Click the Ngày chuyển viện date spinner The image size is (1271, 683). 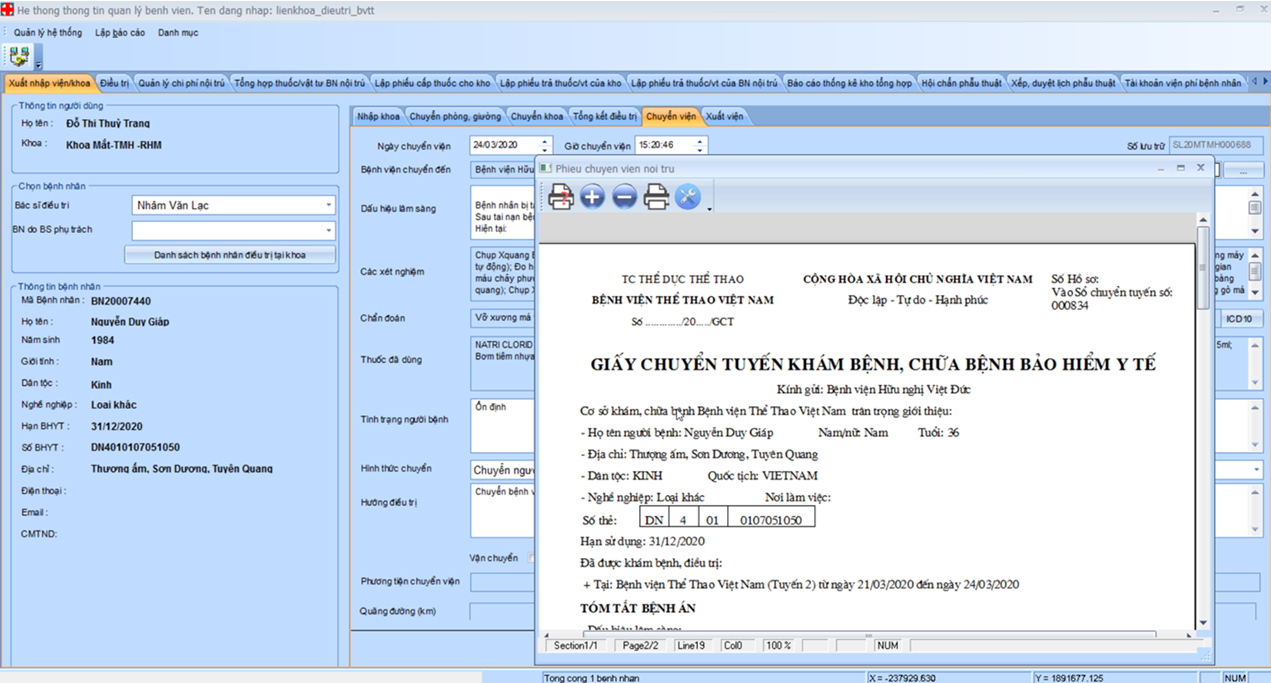pos(545,145)
